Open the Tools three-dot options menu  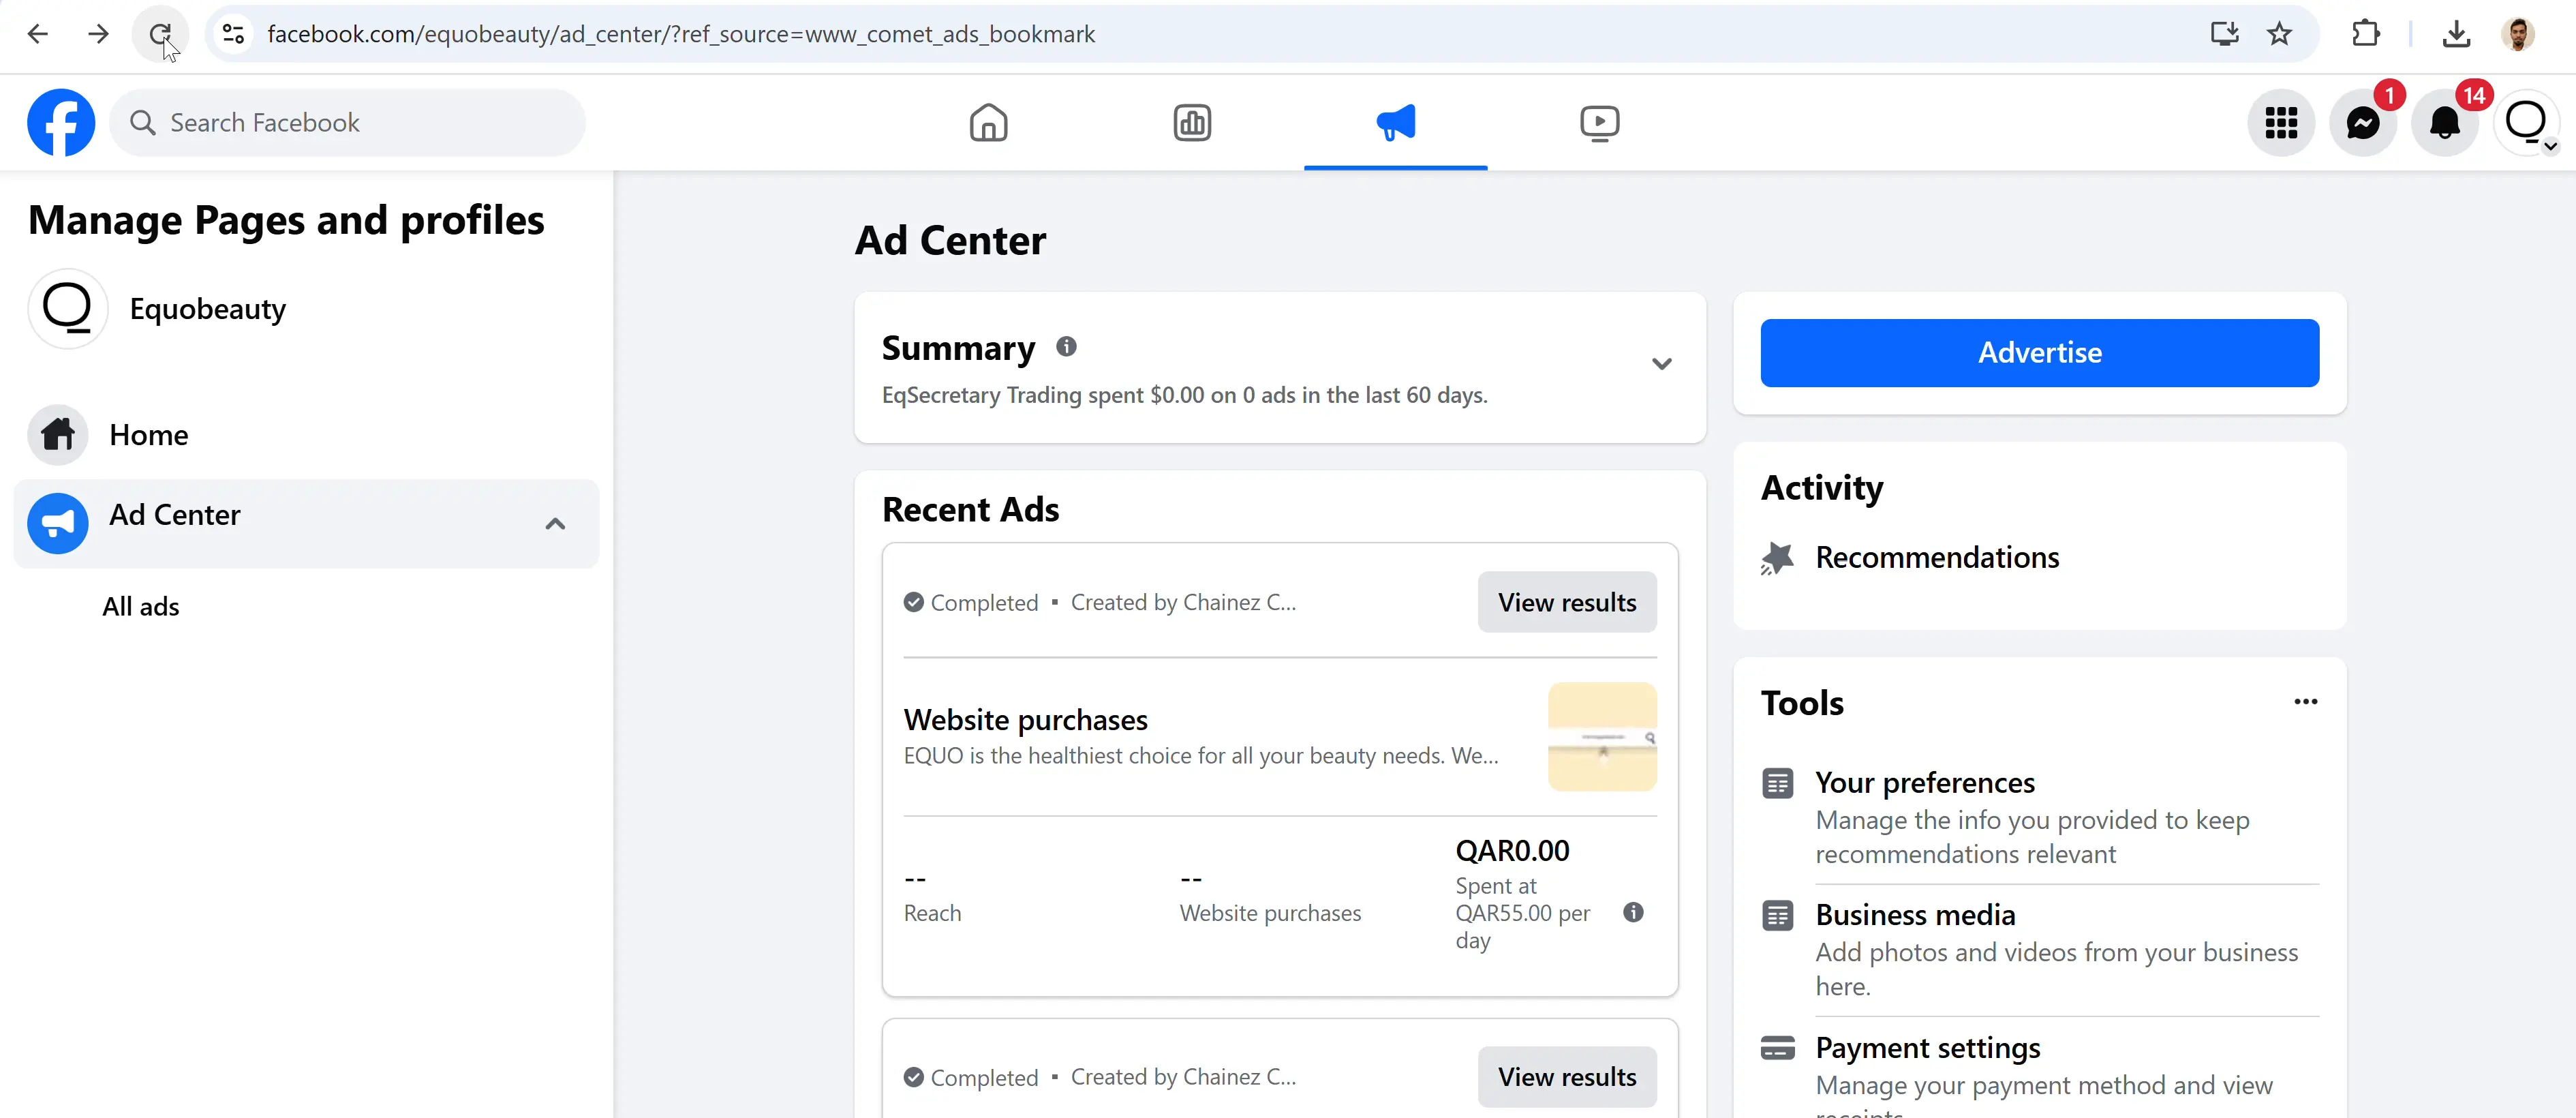2305,701
